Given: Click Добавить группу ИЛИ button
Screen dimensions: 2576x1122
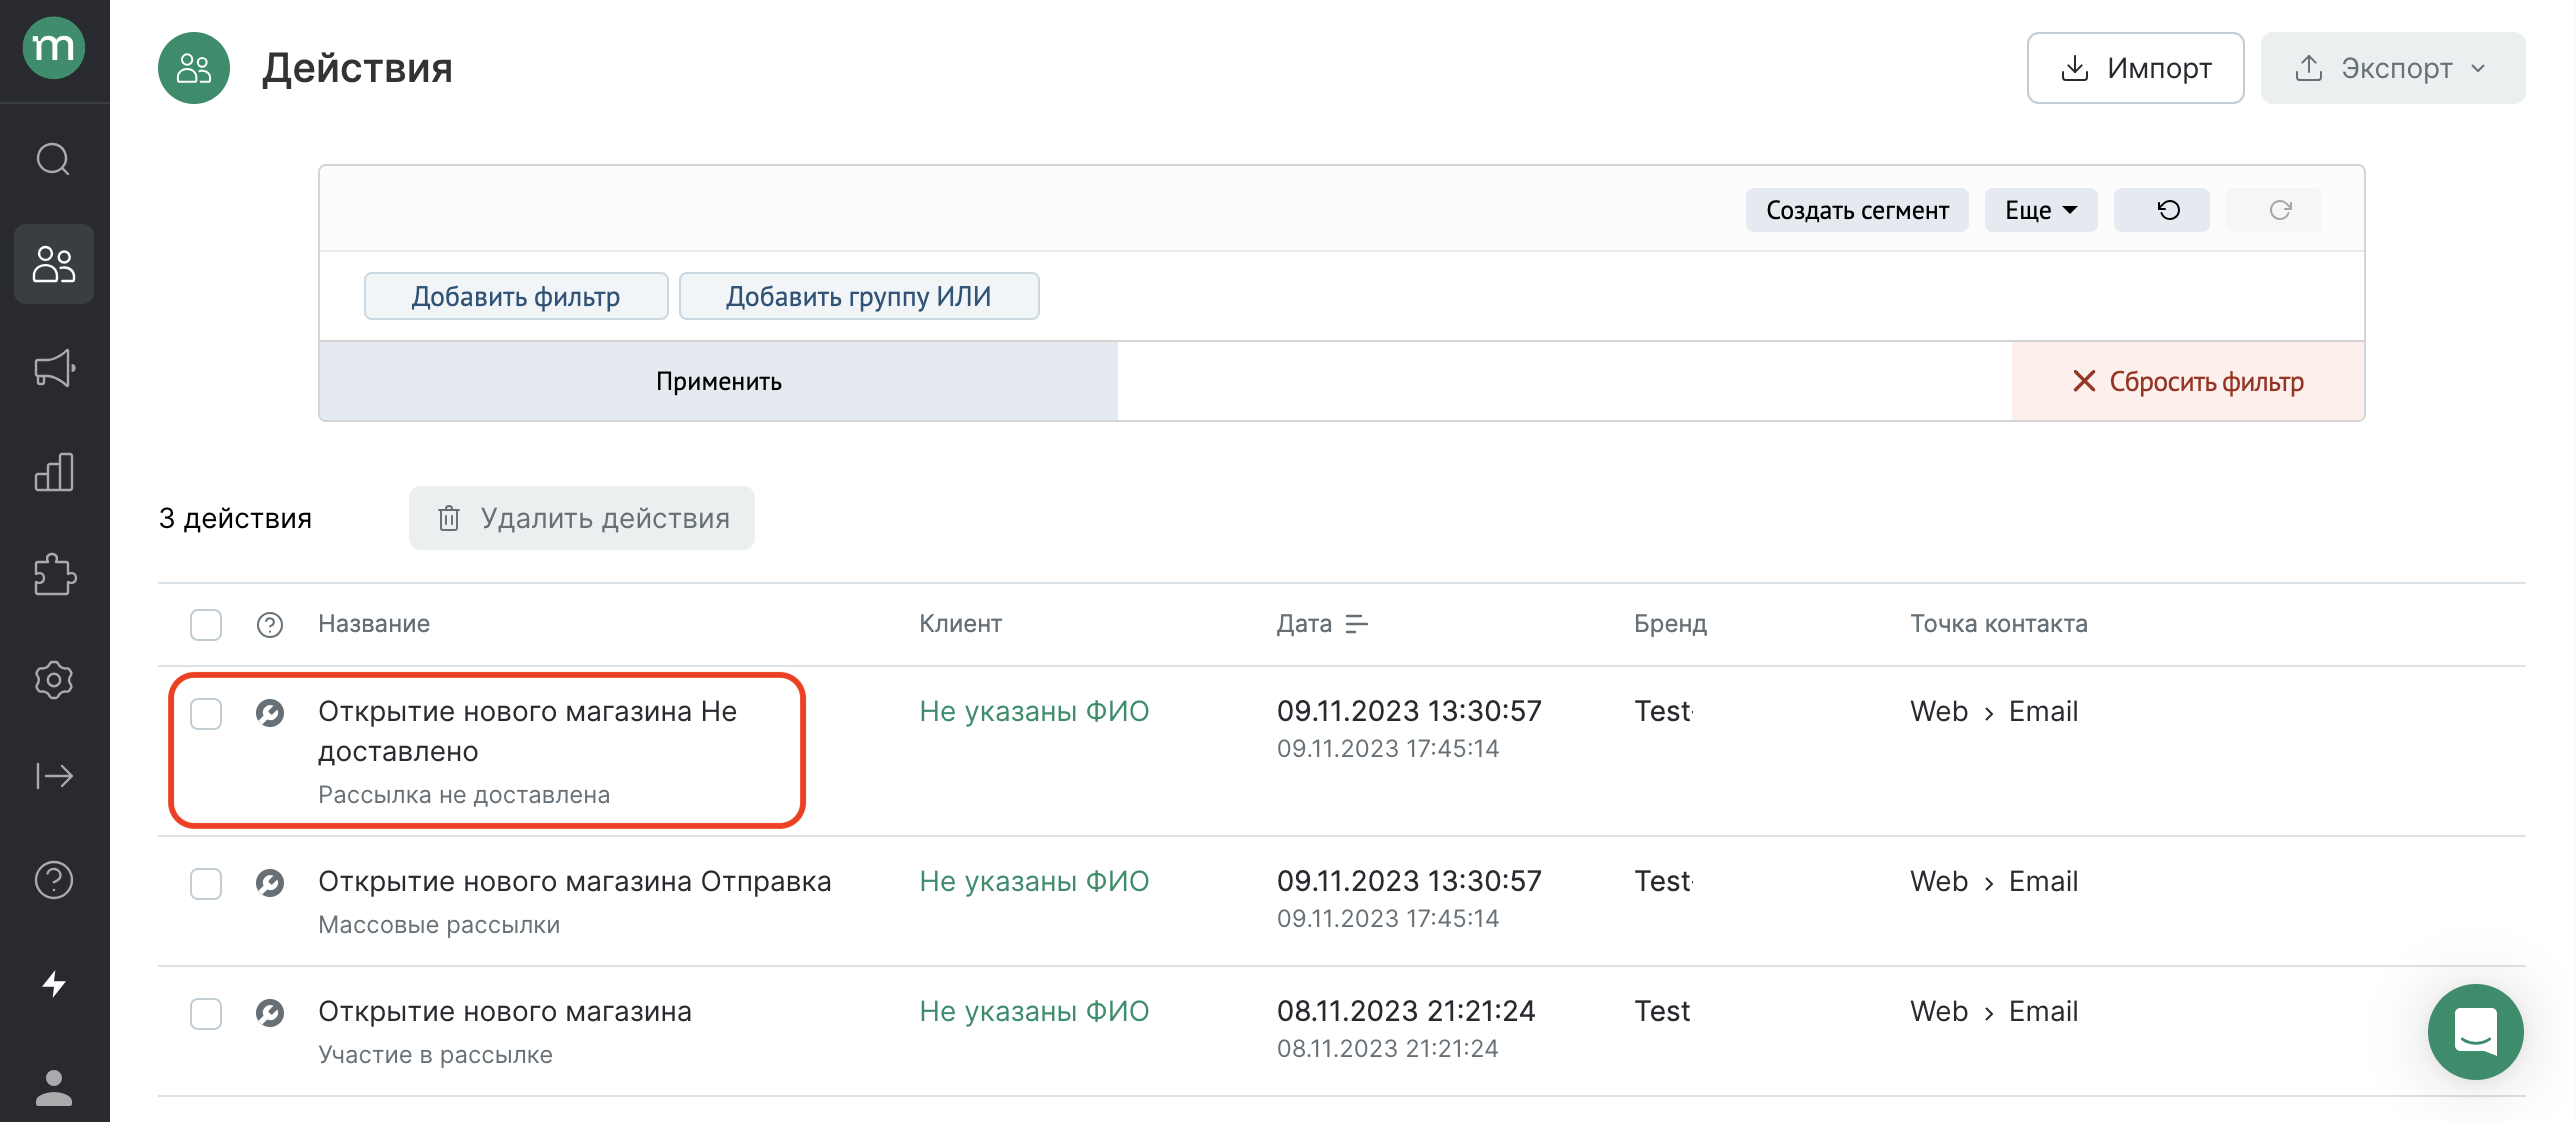Looking at the screenshot, I should click(x=859, y=296).
